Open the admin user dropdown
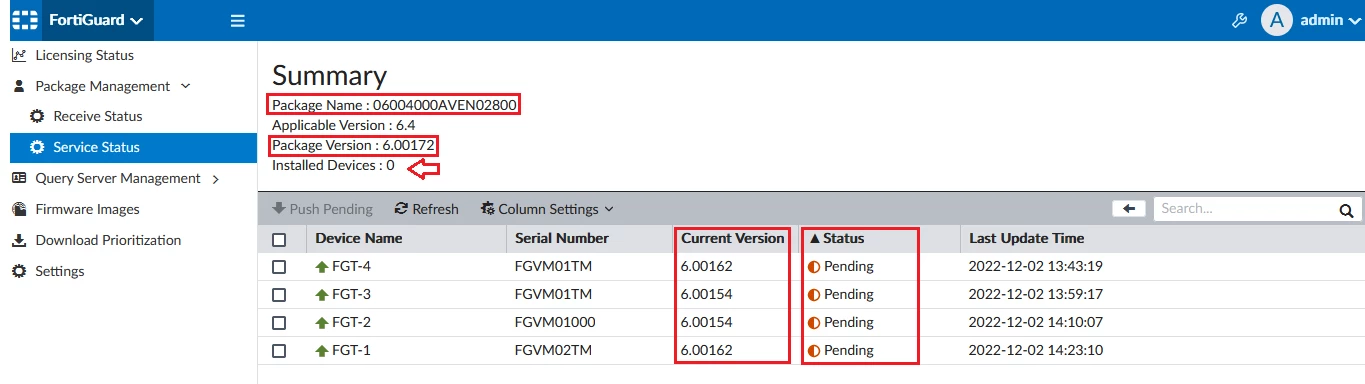1365x384 pixels. pyautogui.click(x=1330, y=20)
